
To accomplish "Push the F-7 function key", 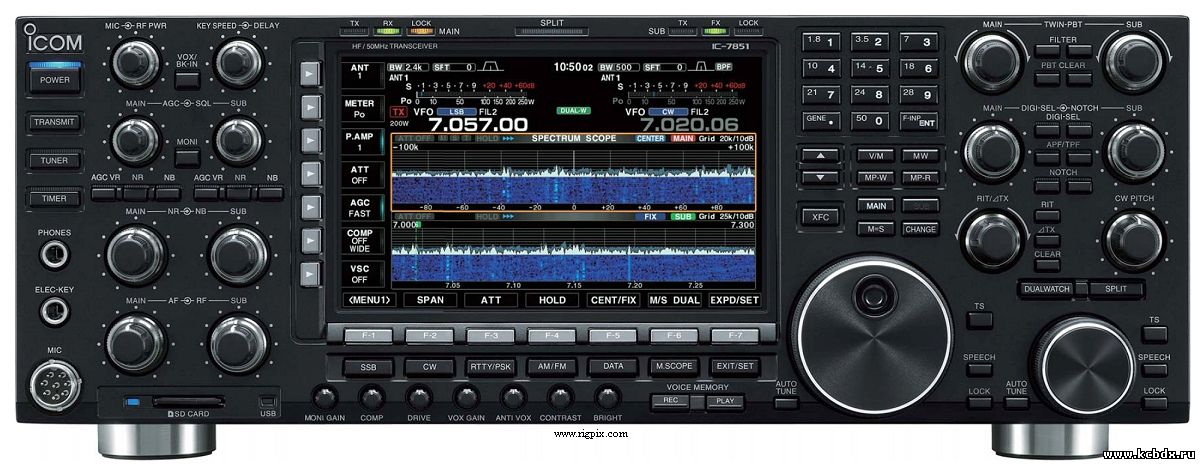I will (735, 335).
